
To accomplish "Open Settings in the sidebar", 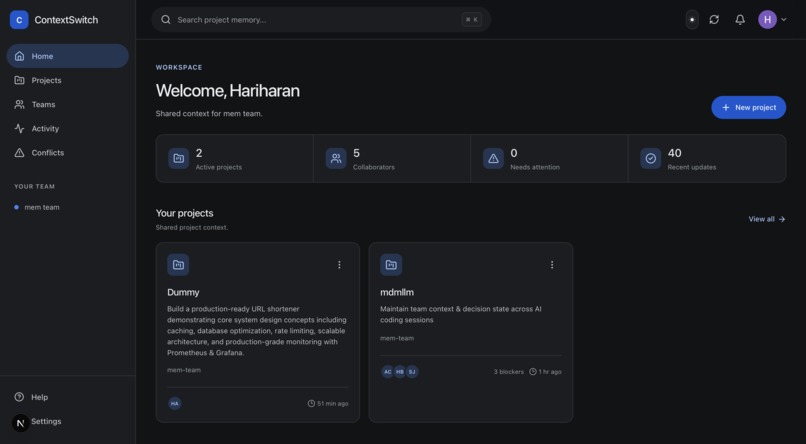I will 46,421.
